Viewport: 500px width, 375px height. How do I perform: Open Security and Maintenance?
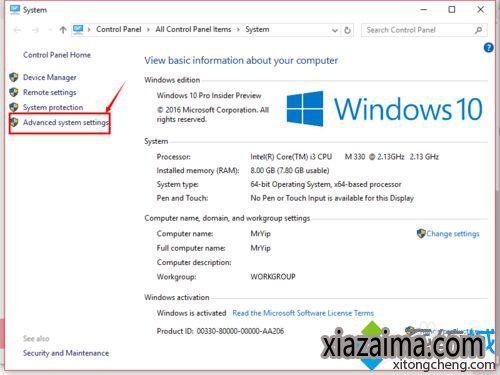pos(66,353)
